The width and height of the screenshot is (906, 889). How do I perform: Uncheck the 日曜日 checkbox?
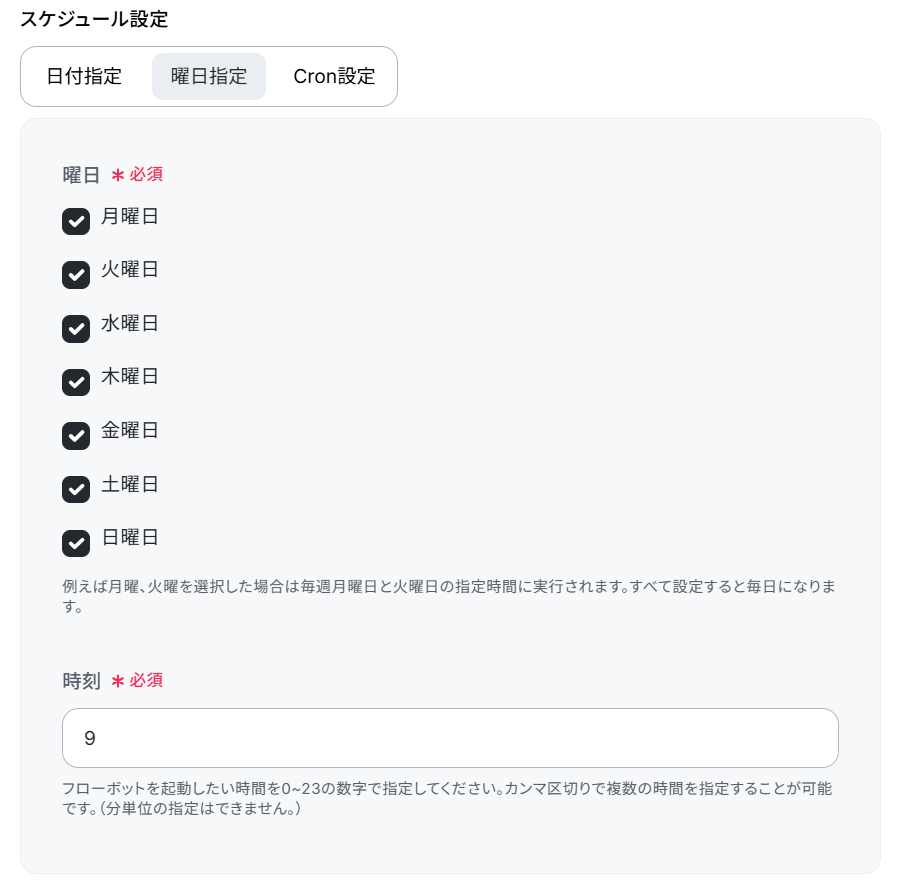(x=76, y=543)
